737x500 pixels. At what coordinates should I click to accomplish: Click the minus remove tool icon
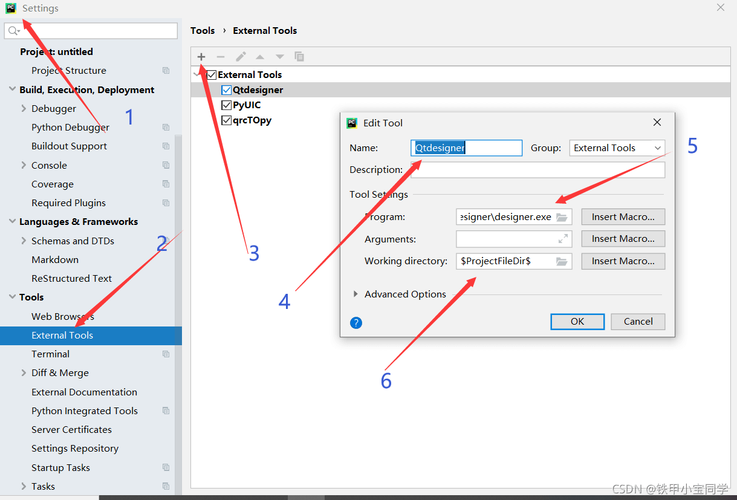click(x=220, y=57)
